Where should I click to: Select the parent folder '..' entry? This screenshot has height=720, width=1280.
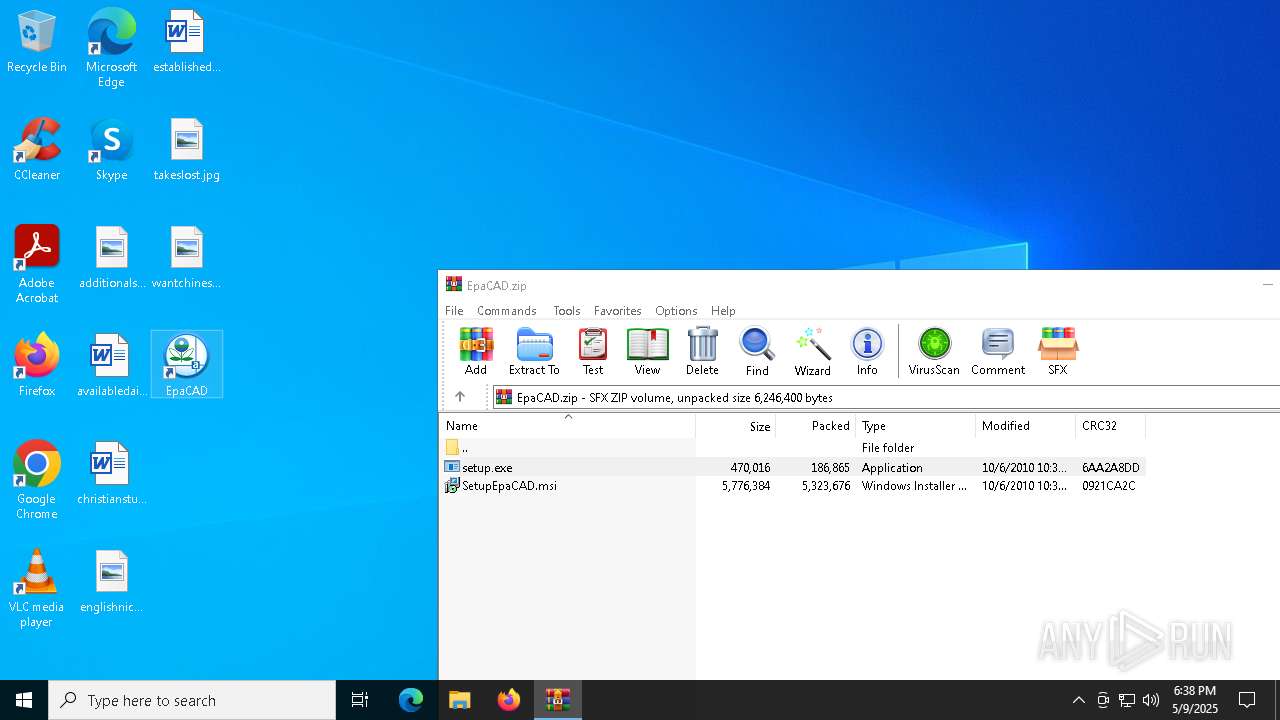(793, 448)
